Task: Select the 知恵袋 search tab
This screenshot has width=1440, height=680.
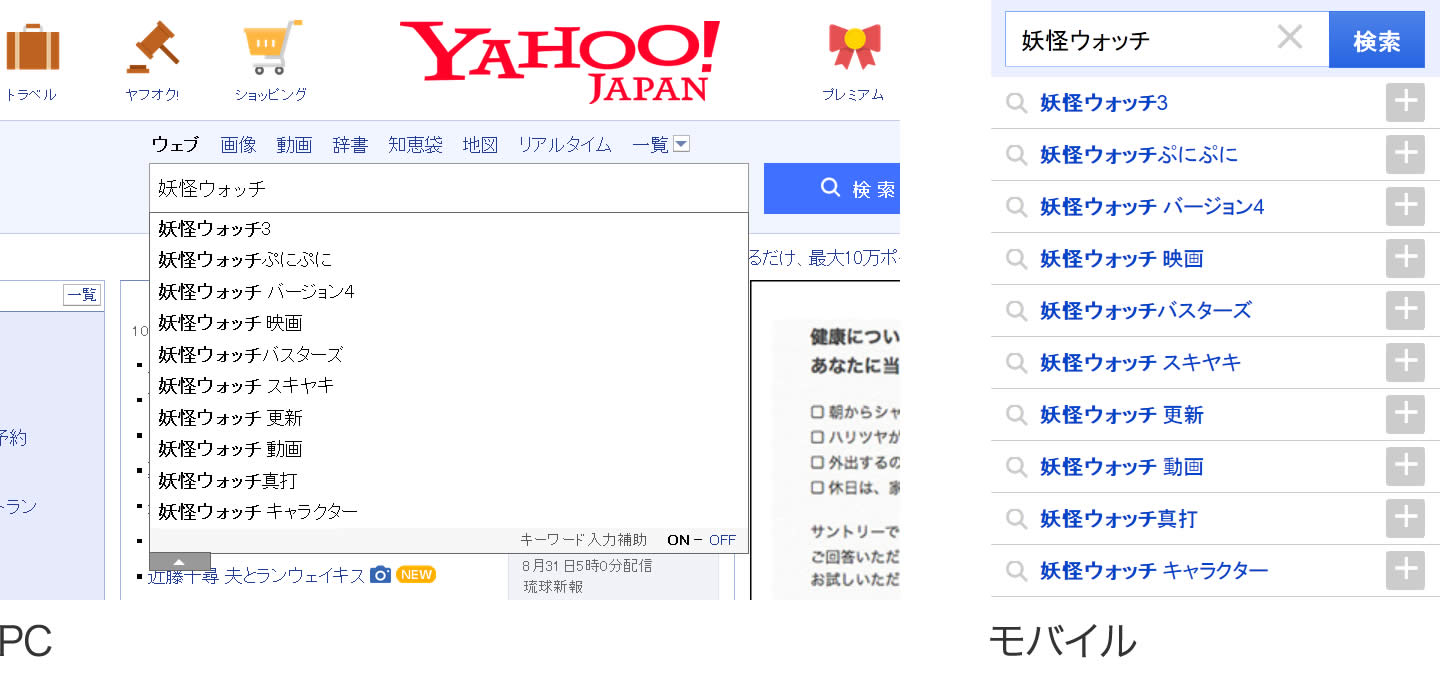Action: click(x=415, y=145)
